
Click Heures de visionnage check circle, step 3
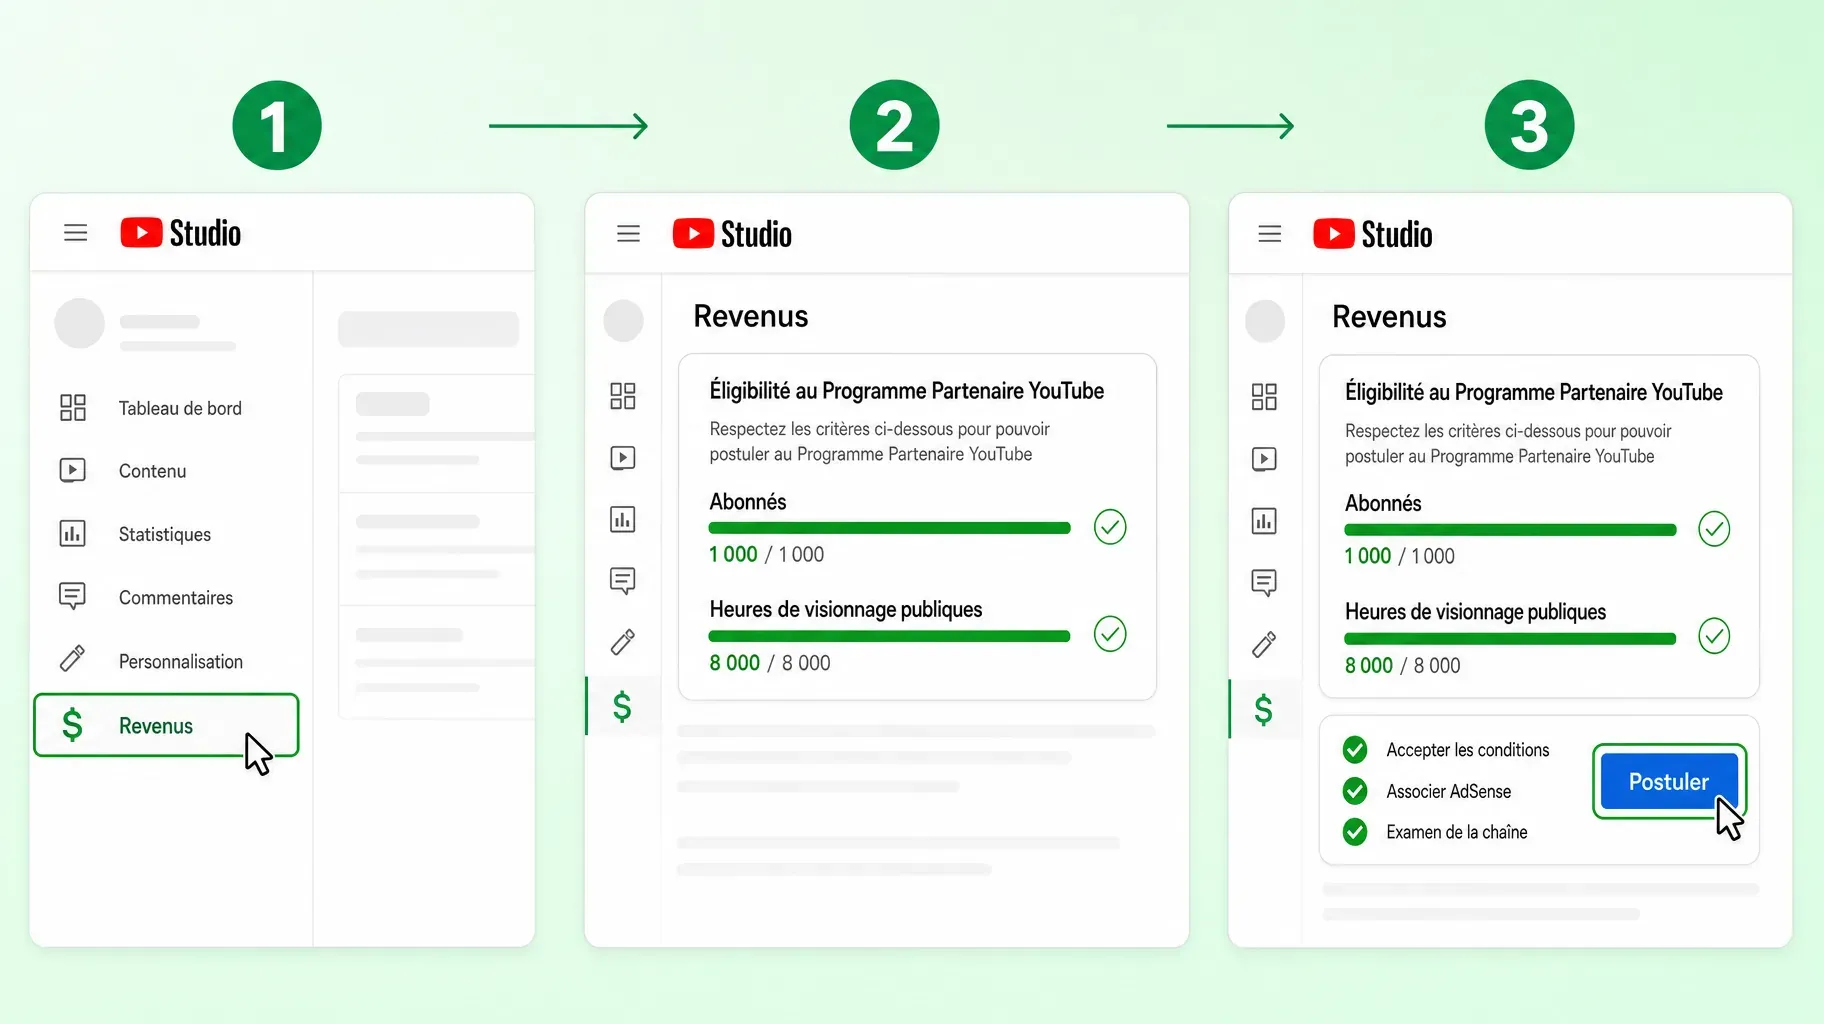pos(1714,636)
